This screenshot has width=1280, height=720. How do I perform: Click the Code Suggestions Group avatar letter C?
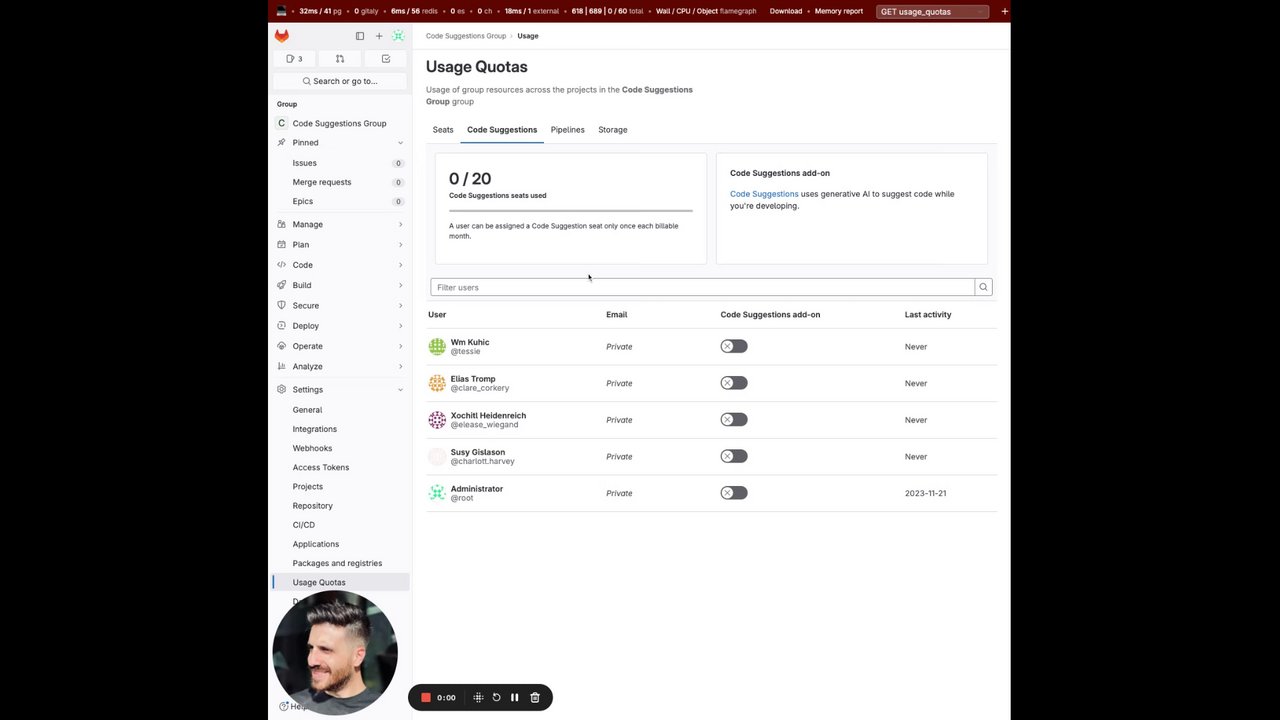pyautogui.click(x=282, y=123)
